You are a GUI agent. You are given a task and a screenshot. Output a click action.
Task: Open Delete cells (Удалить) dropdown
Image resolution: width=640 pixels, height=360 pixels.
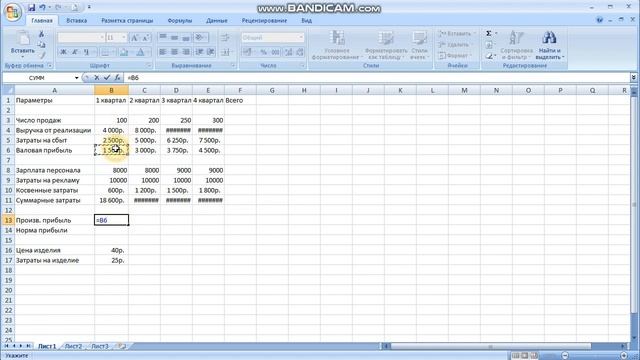(455, 44)
